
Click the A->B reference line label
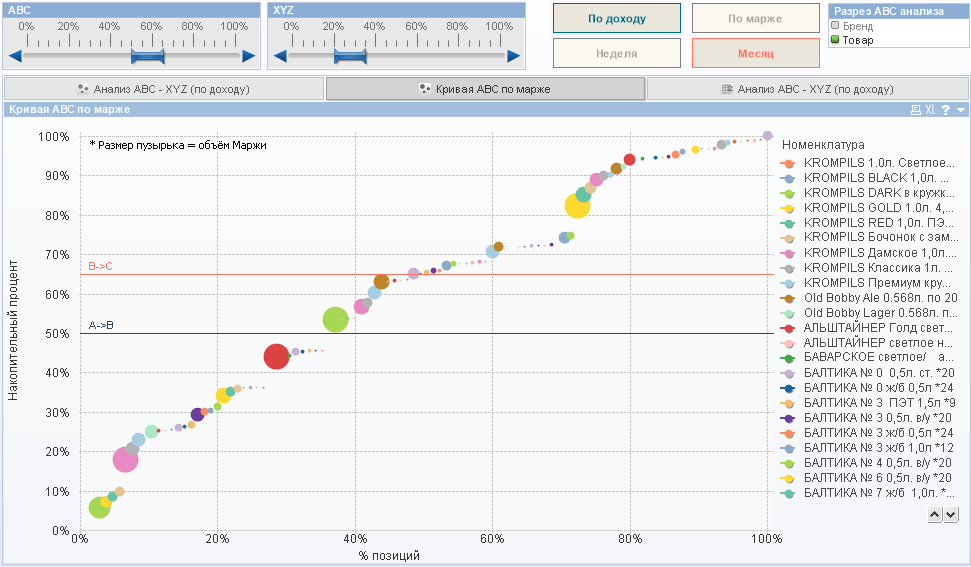click(x=101, y=325)
